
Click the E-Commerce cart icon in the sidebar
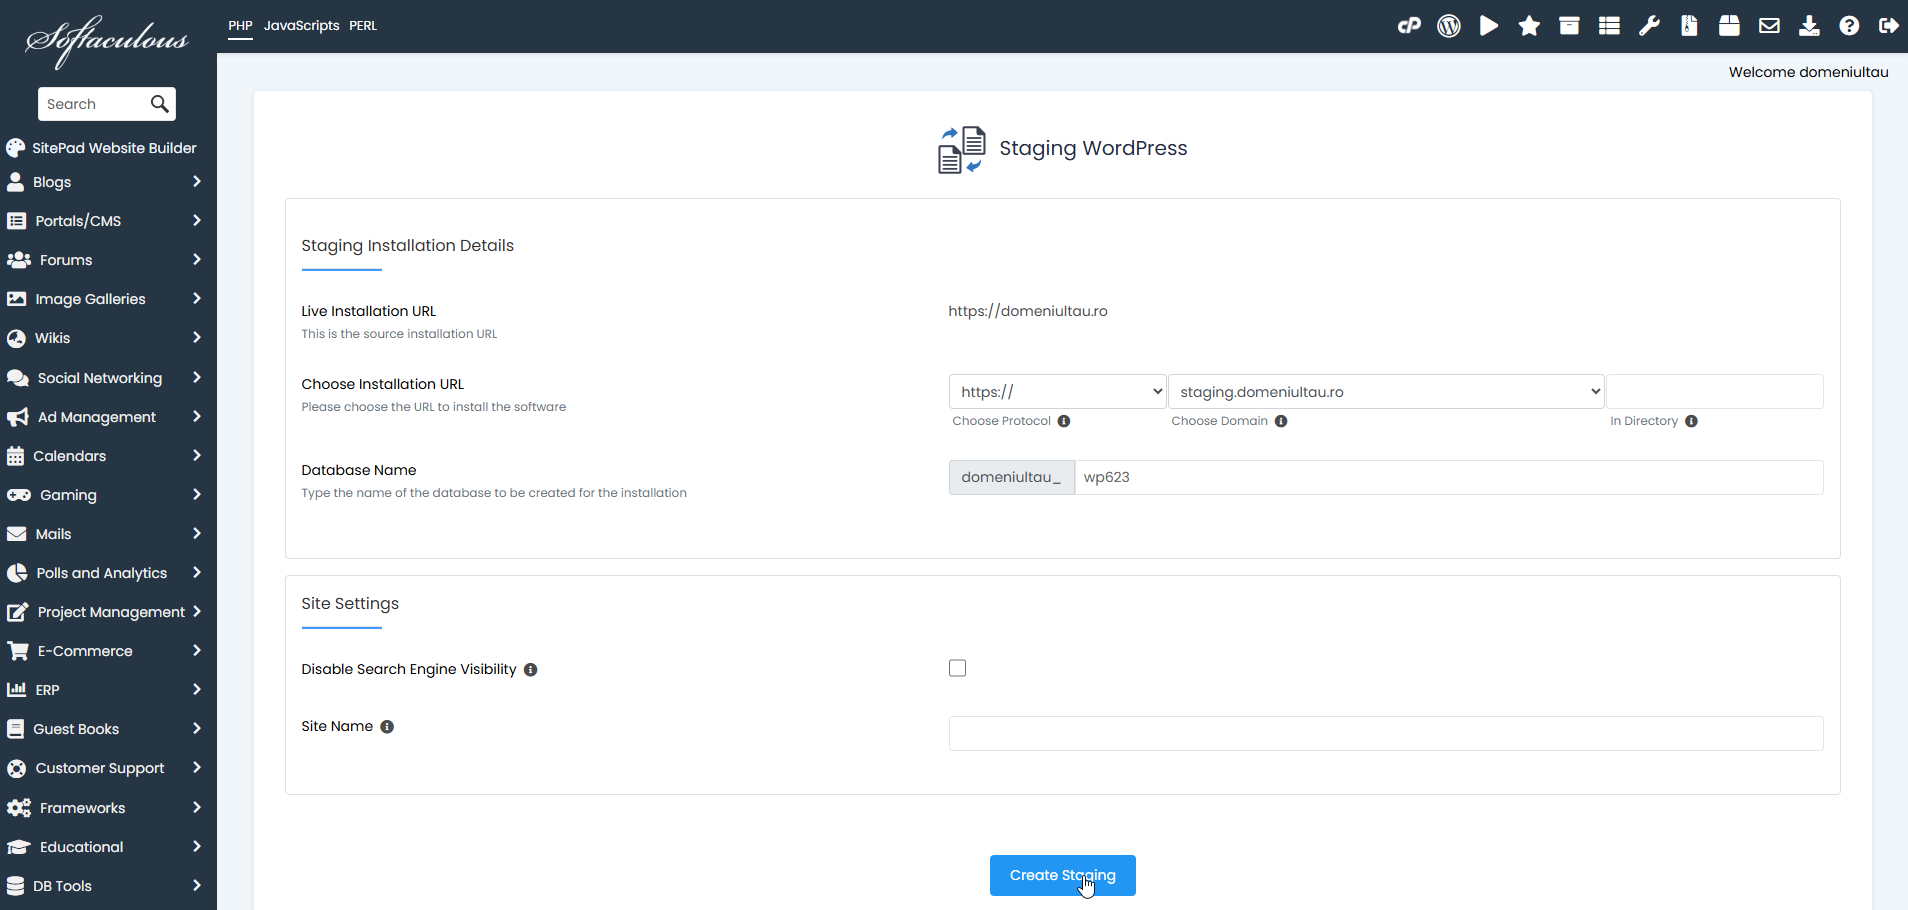pyautogui.click(x=17, y=651)
